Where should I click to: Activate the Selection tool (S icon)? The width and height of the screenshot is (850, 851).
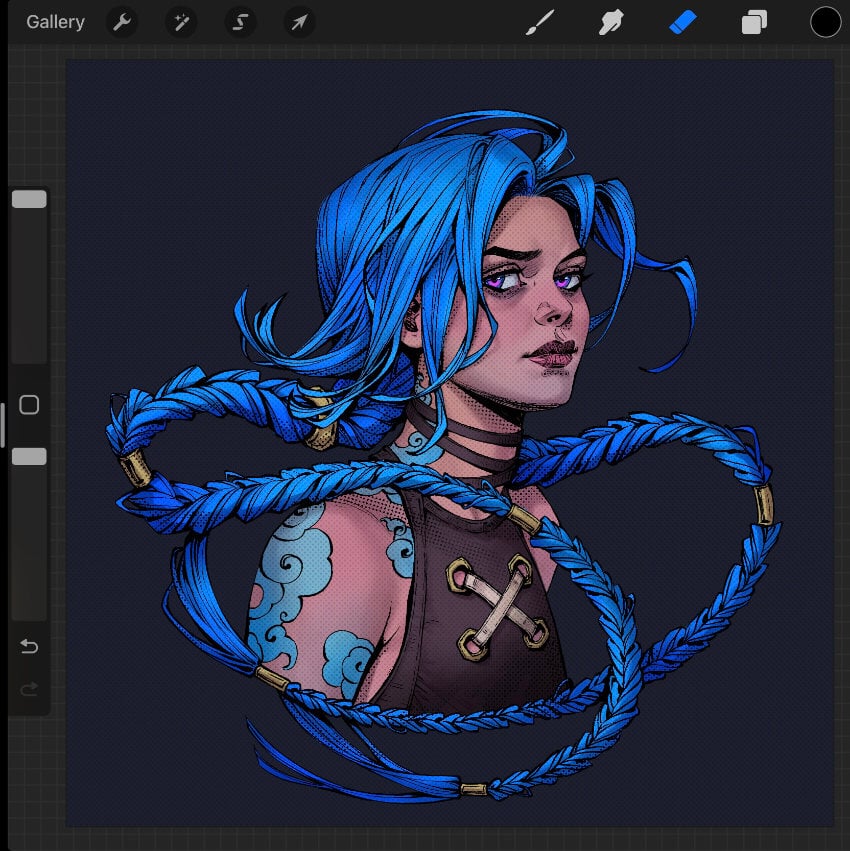240,22
